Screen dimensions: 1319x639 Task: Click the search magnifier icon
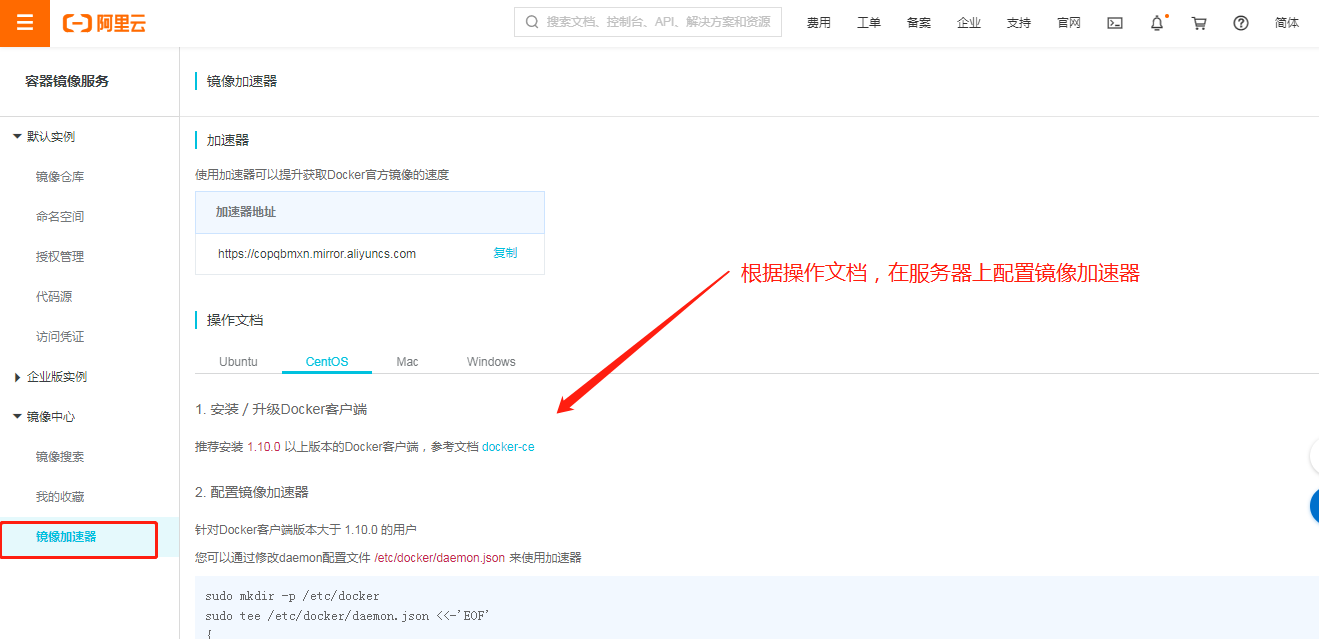pyautogui.click(x=530, y=22)
